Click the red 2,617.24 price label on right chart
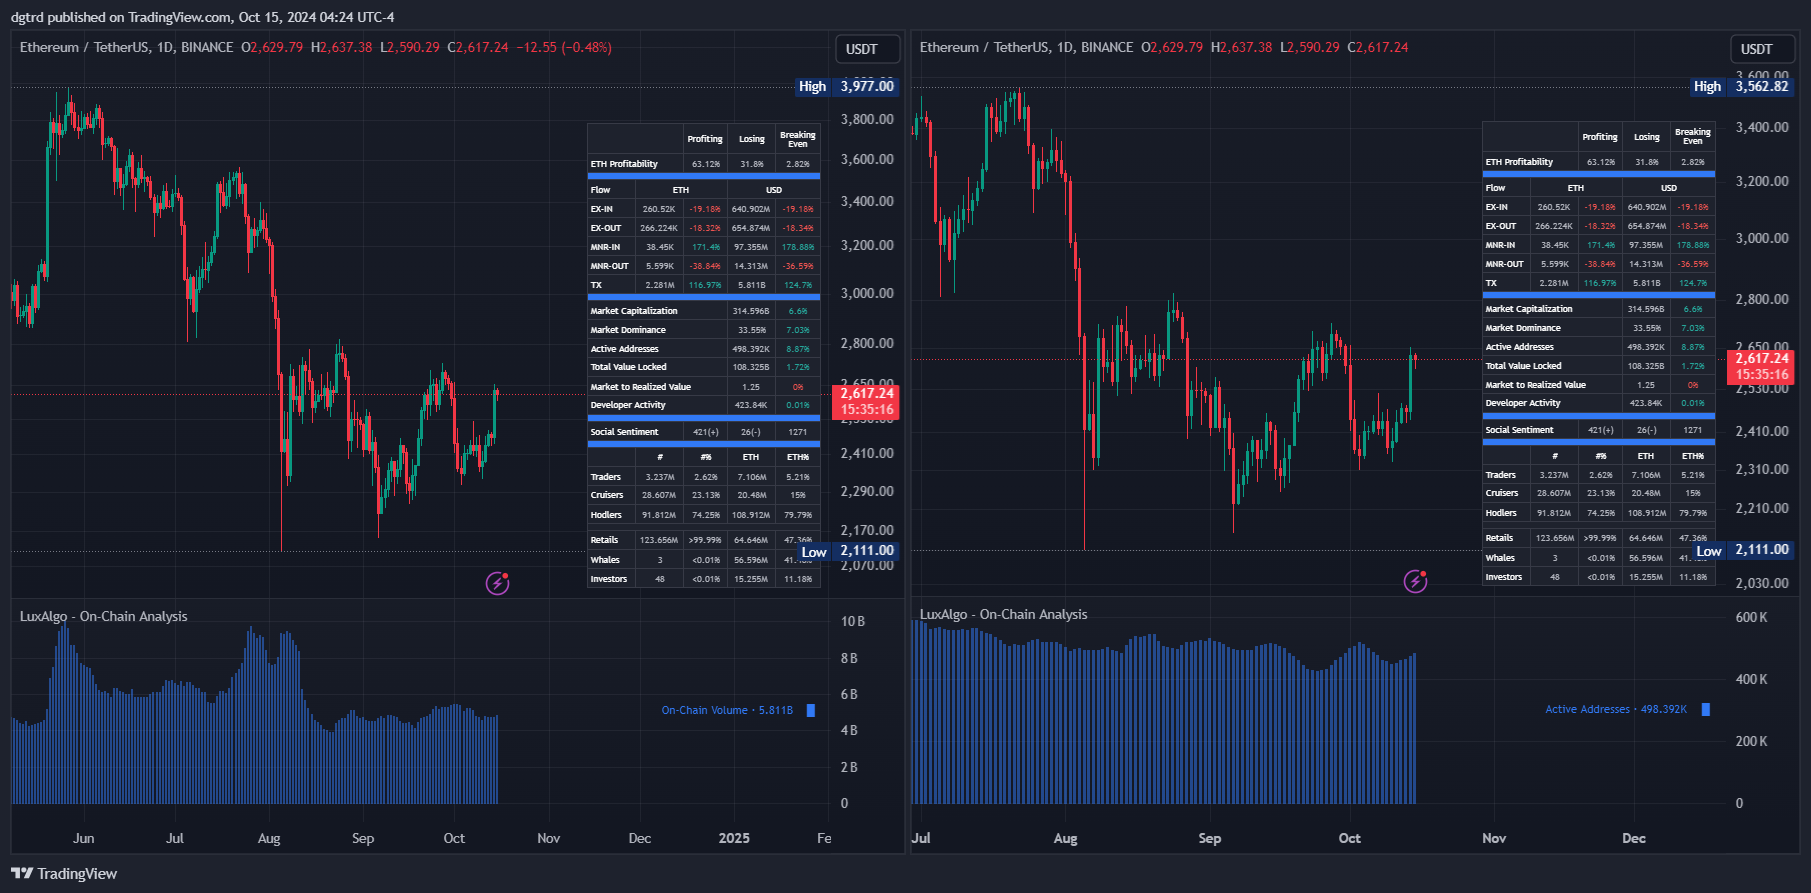Screen dimensions: 1811x893 click(1761, 366)
